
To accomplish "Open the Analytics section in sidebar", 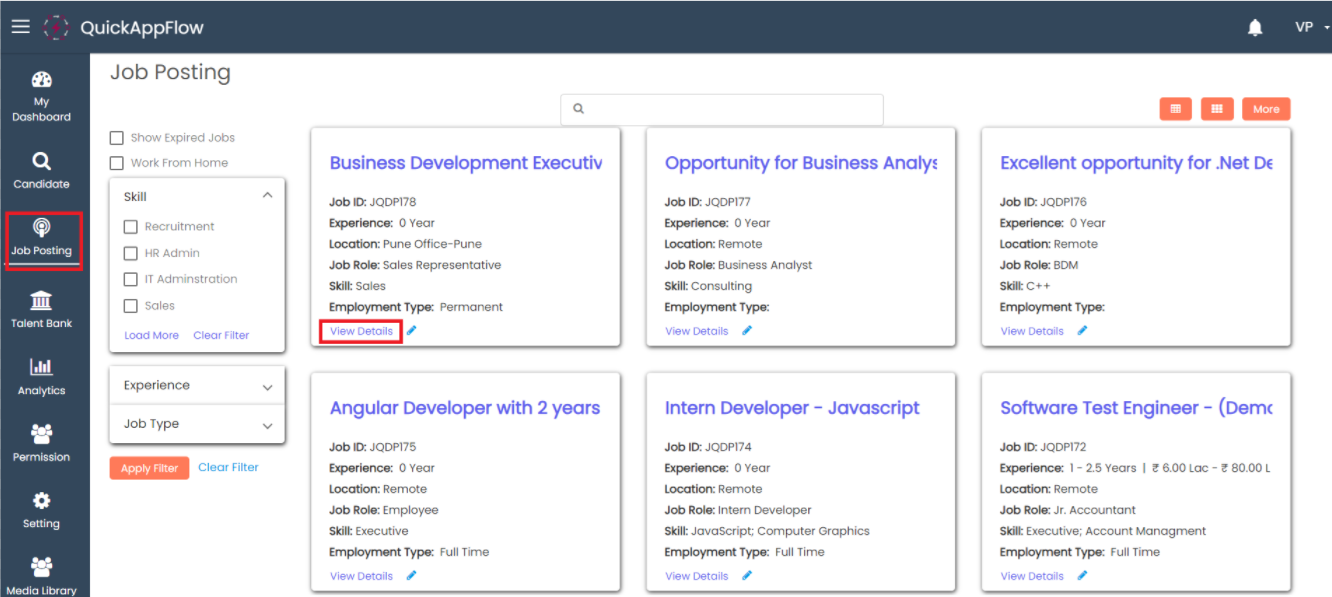I will (41, 376).
